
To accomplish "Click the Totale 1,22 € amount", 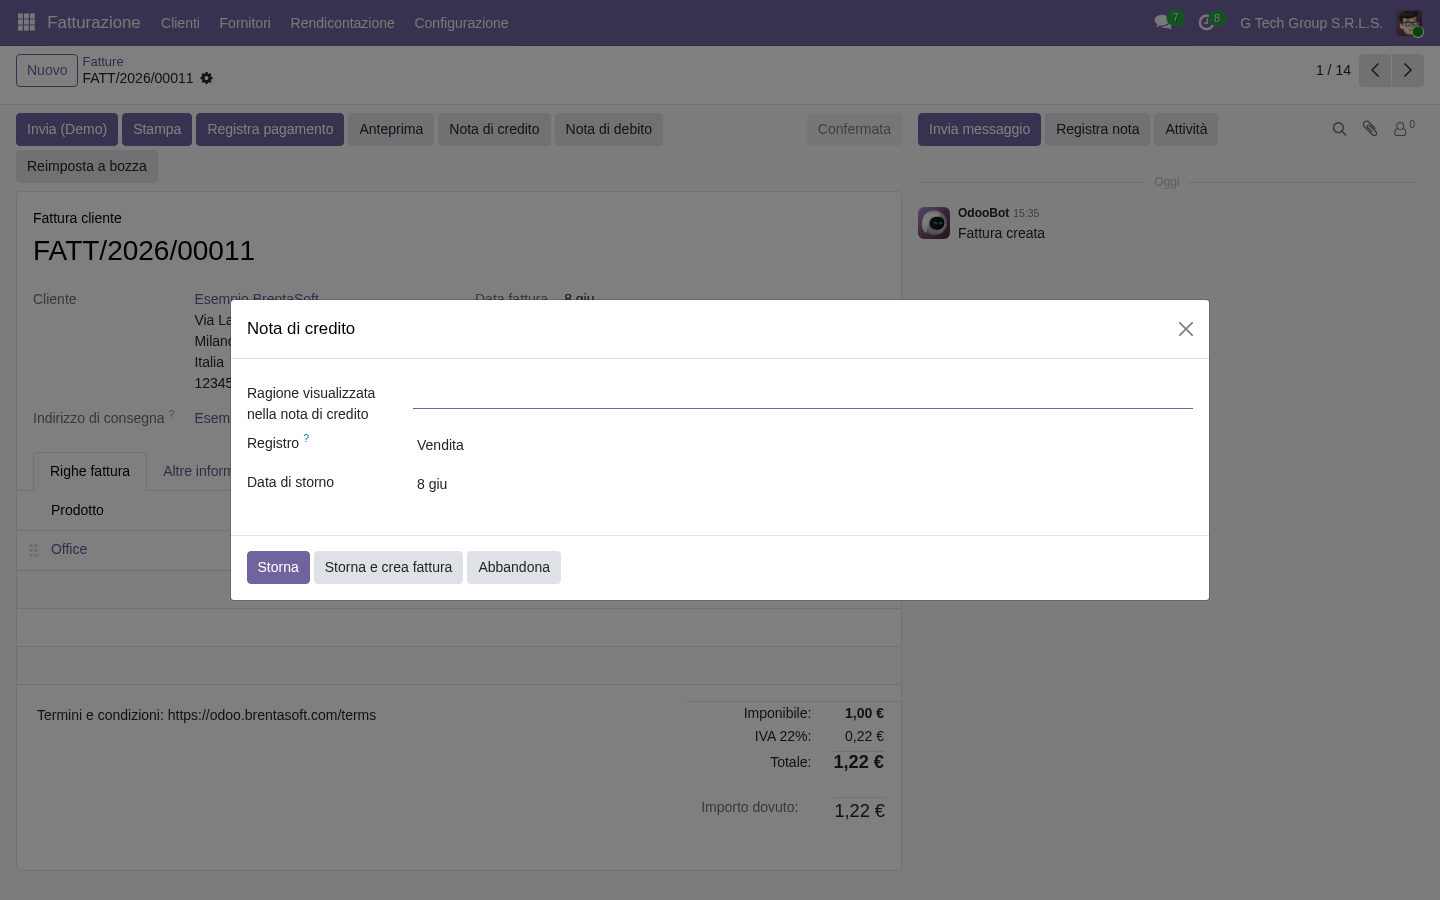I will pos(858,762).
